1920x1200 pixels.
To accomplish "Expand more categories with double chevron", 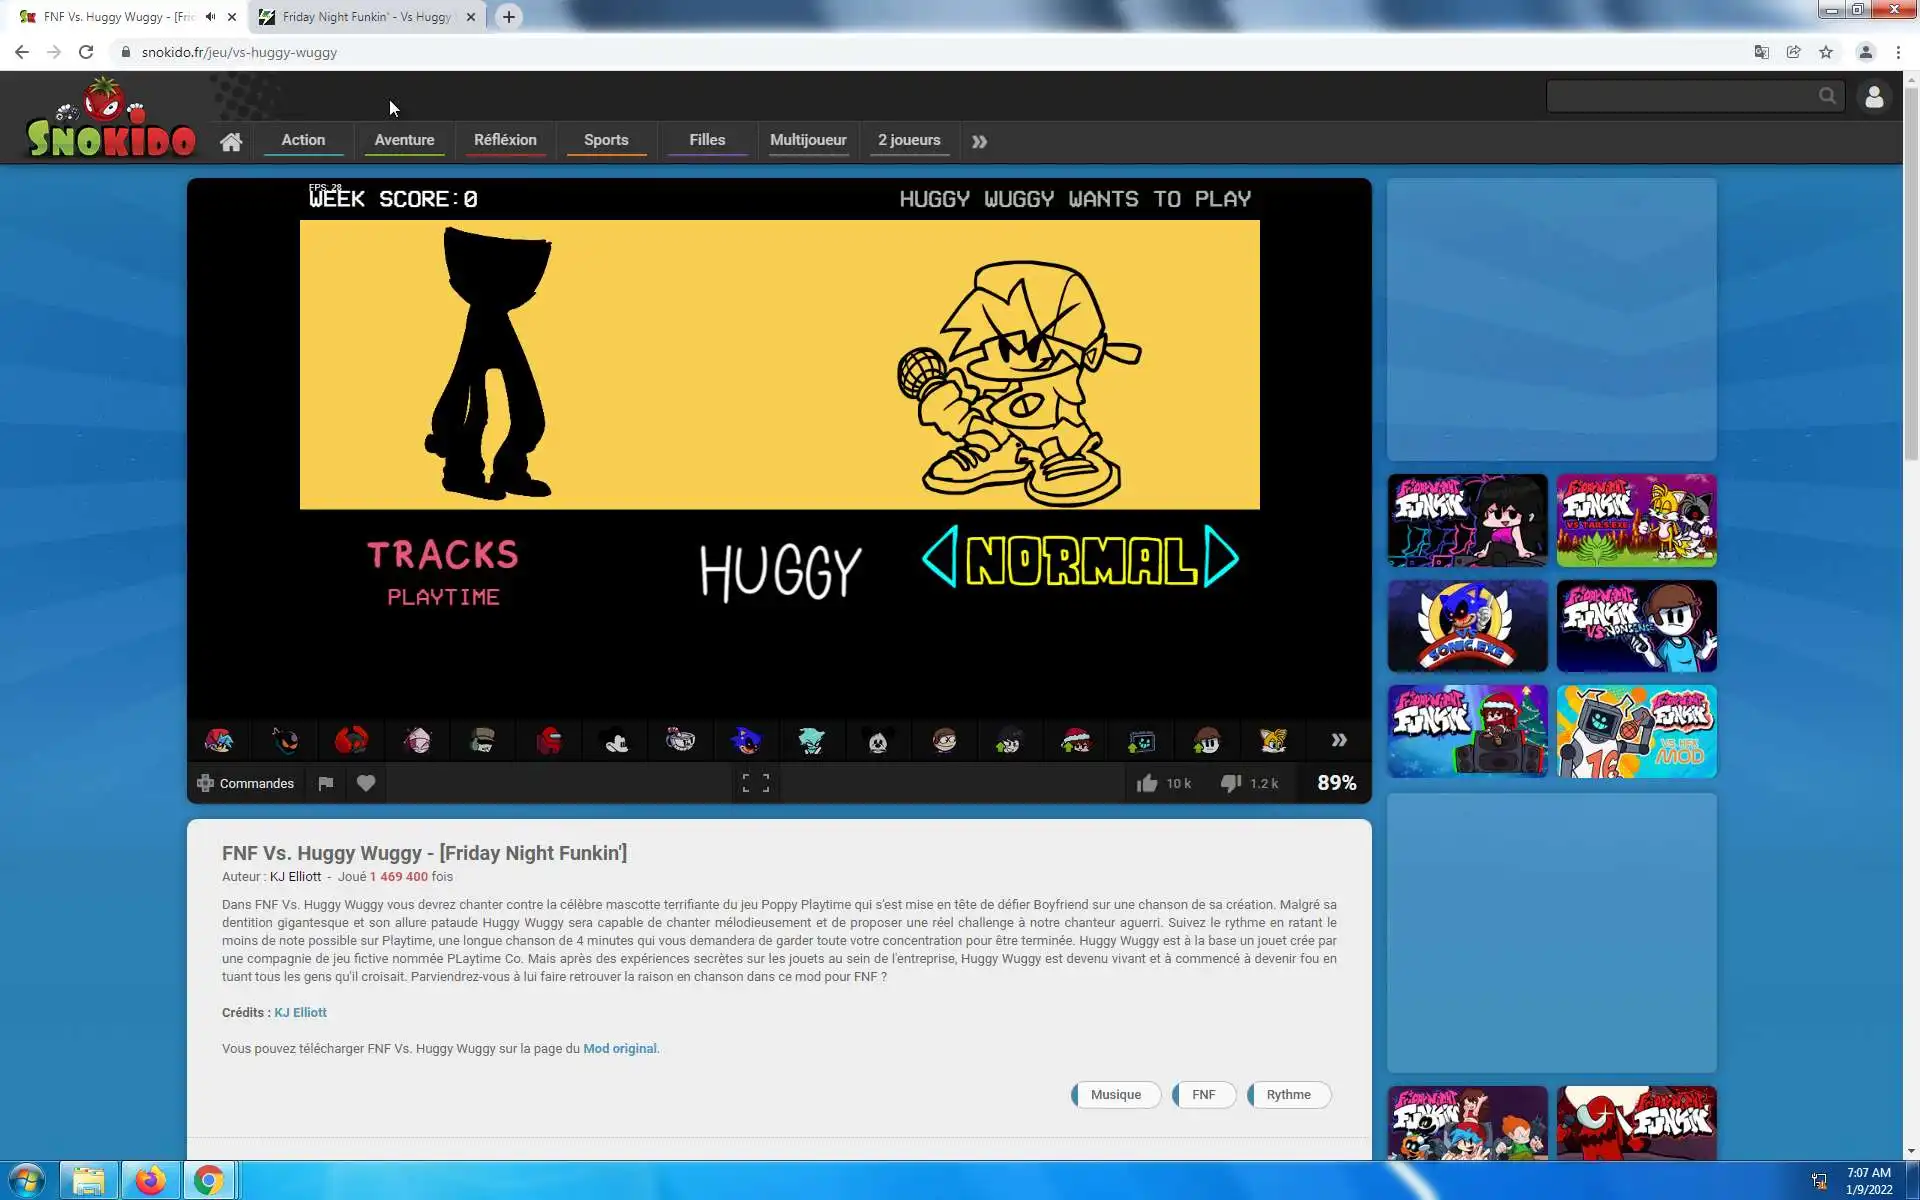I will point(979,141).
